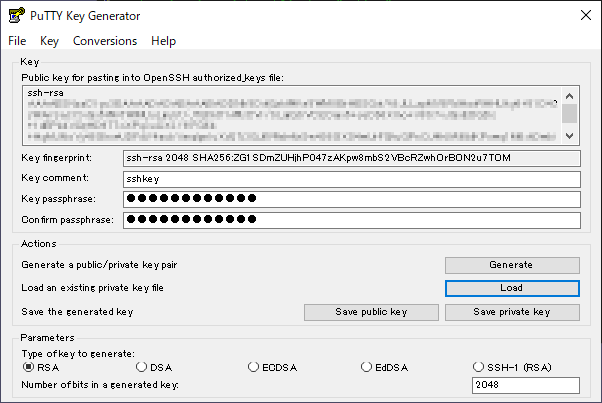Click the Save private key button

click(512, 312)
